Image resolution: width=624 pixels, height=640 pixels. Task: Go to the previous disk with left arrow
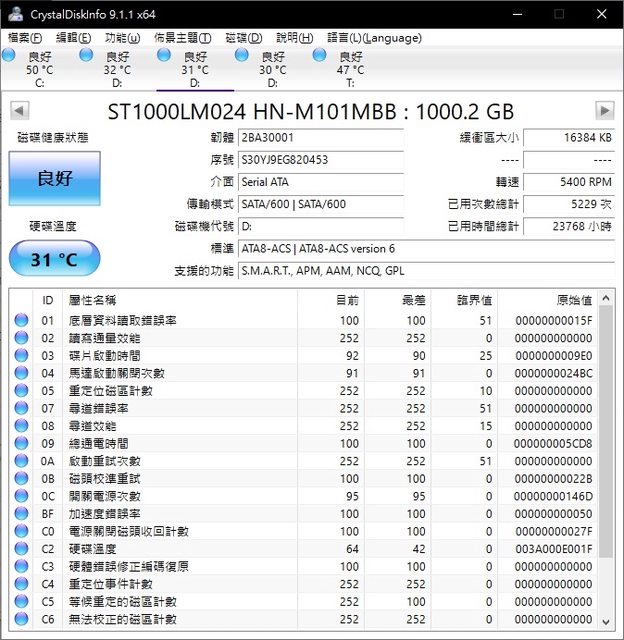click(19, 110)
